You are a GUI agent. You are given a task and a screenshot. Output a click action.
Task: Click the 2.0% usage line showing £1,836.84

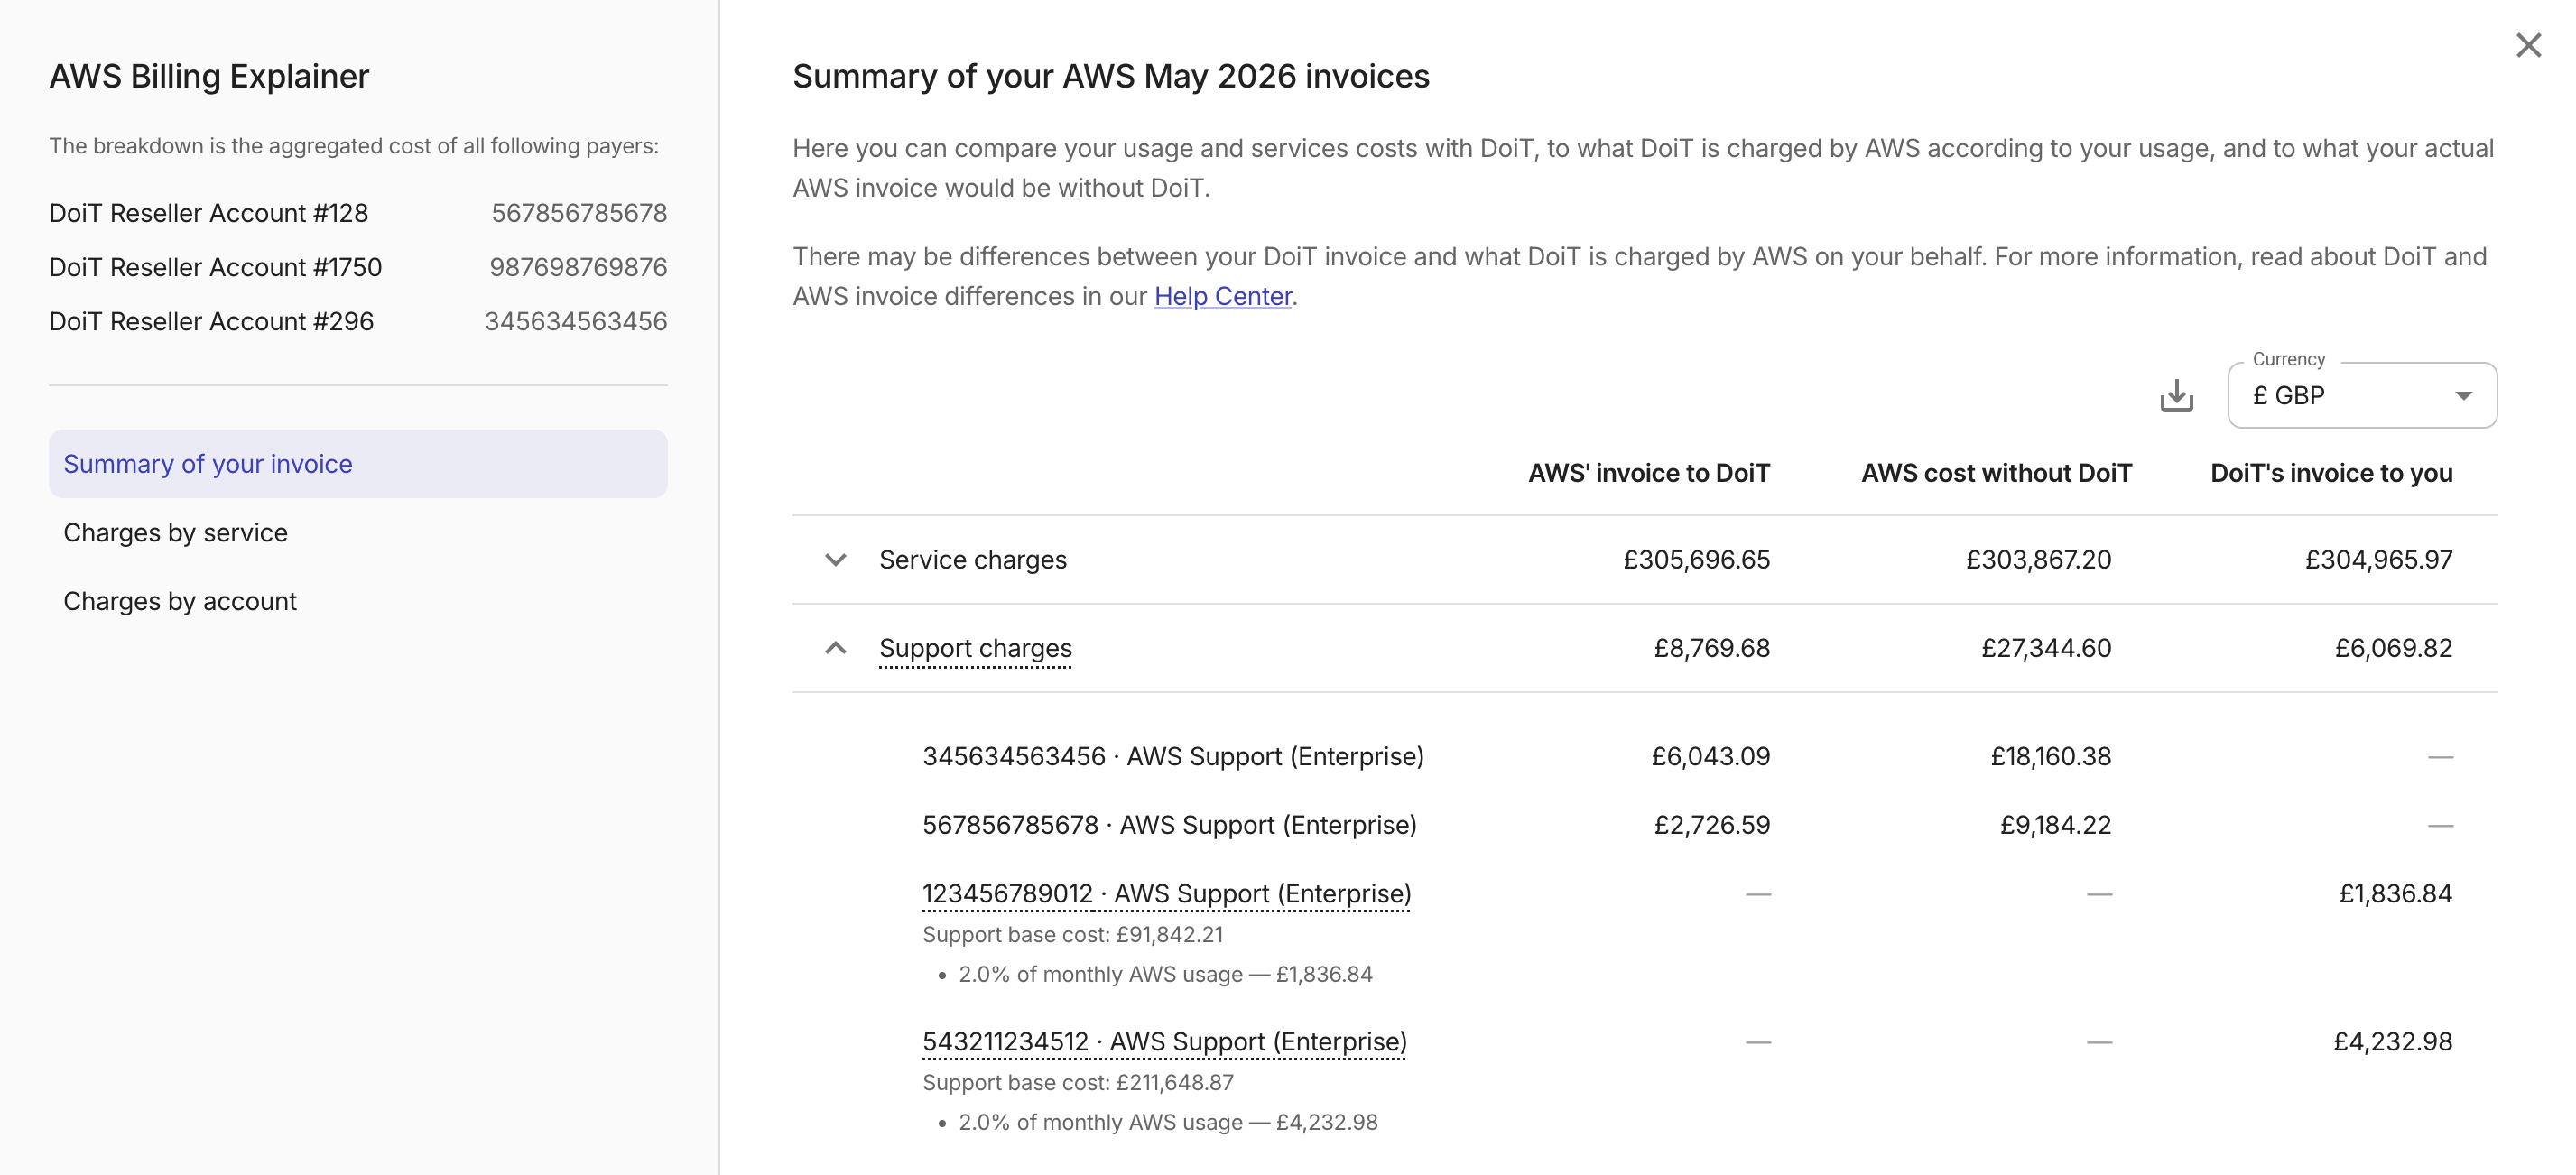1165,974
